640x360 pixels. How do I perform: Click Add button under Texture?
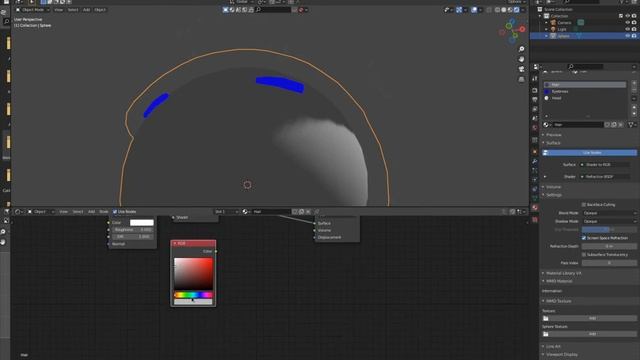coord(593,318)
